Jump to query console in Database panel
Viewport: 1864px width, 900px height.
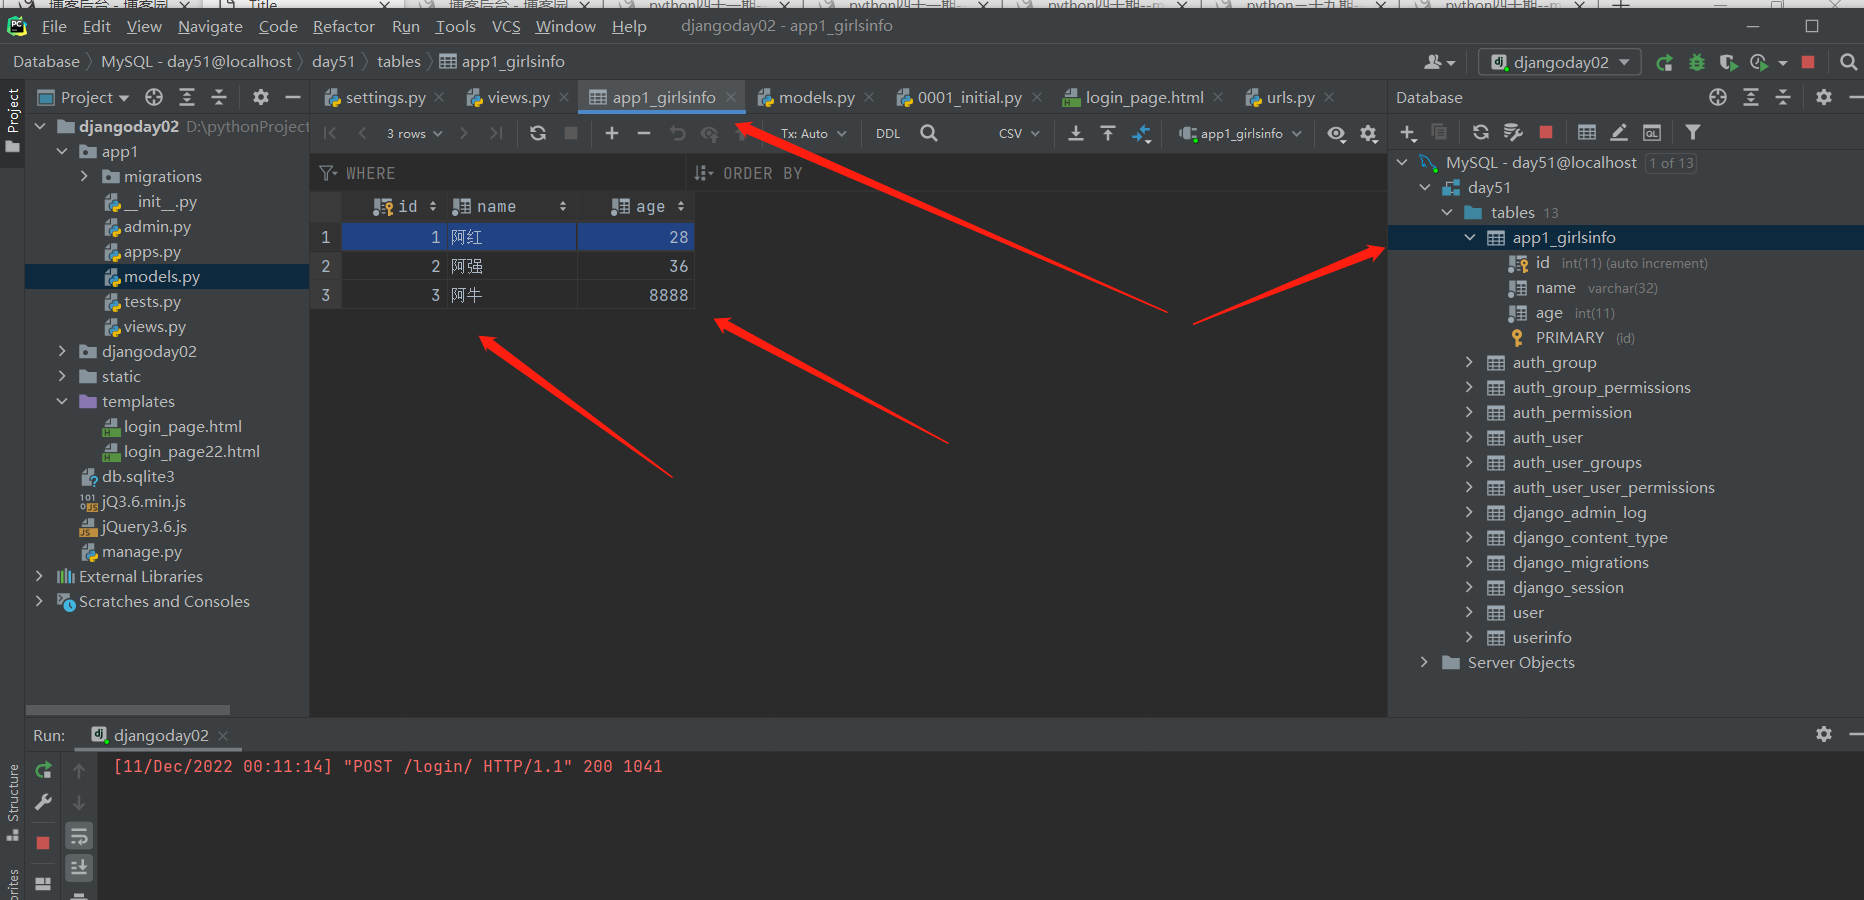point(1652,132)
